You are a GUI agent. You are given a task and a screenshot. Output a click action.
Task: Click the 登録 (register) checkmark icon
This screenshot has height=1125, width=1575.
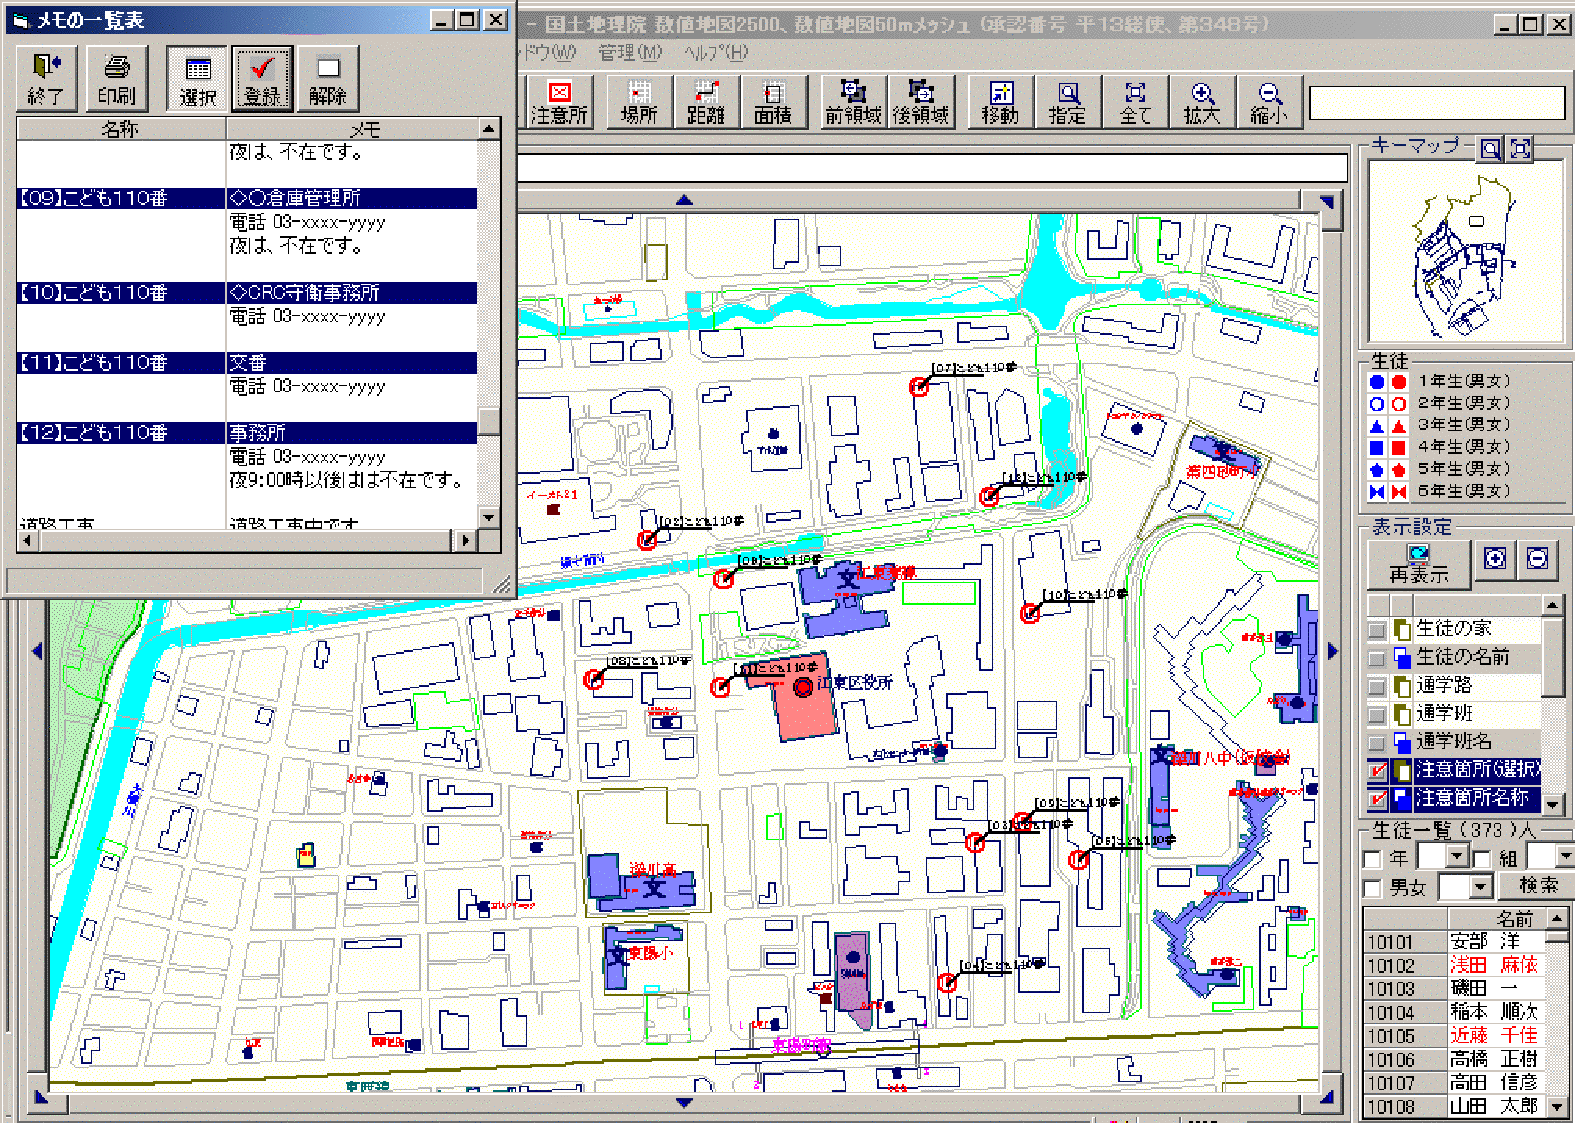(262, 78)
